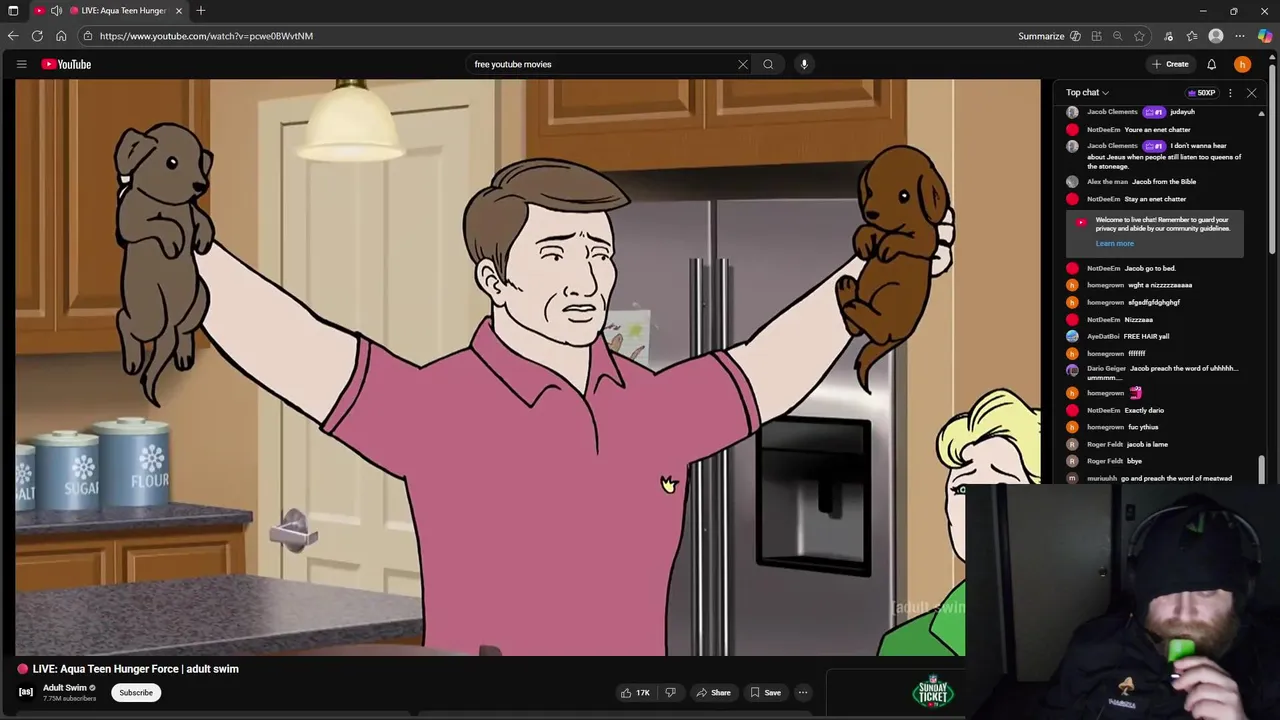This screenshot has width=1280, height=720.
Task: Select chat message 'Exactly dario'
Action: click(1144, 410)
